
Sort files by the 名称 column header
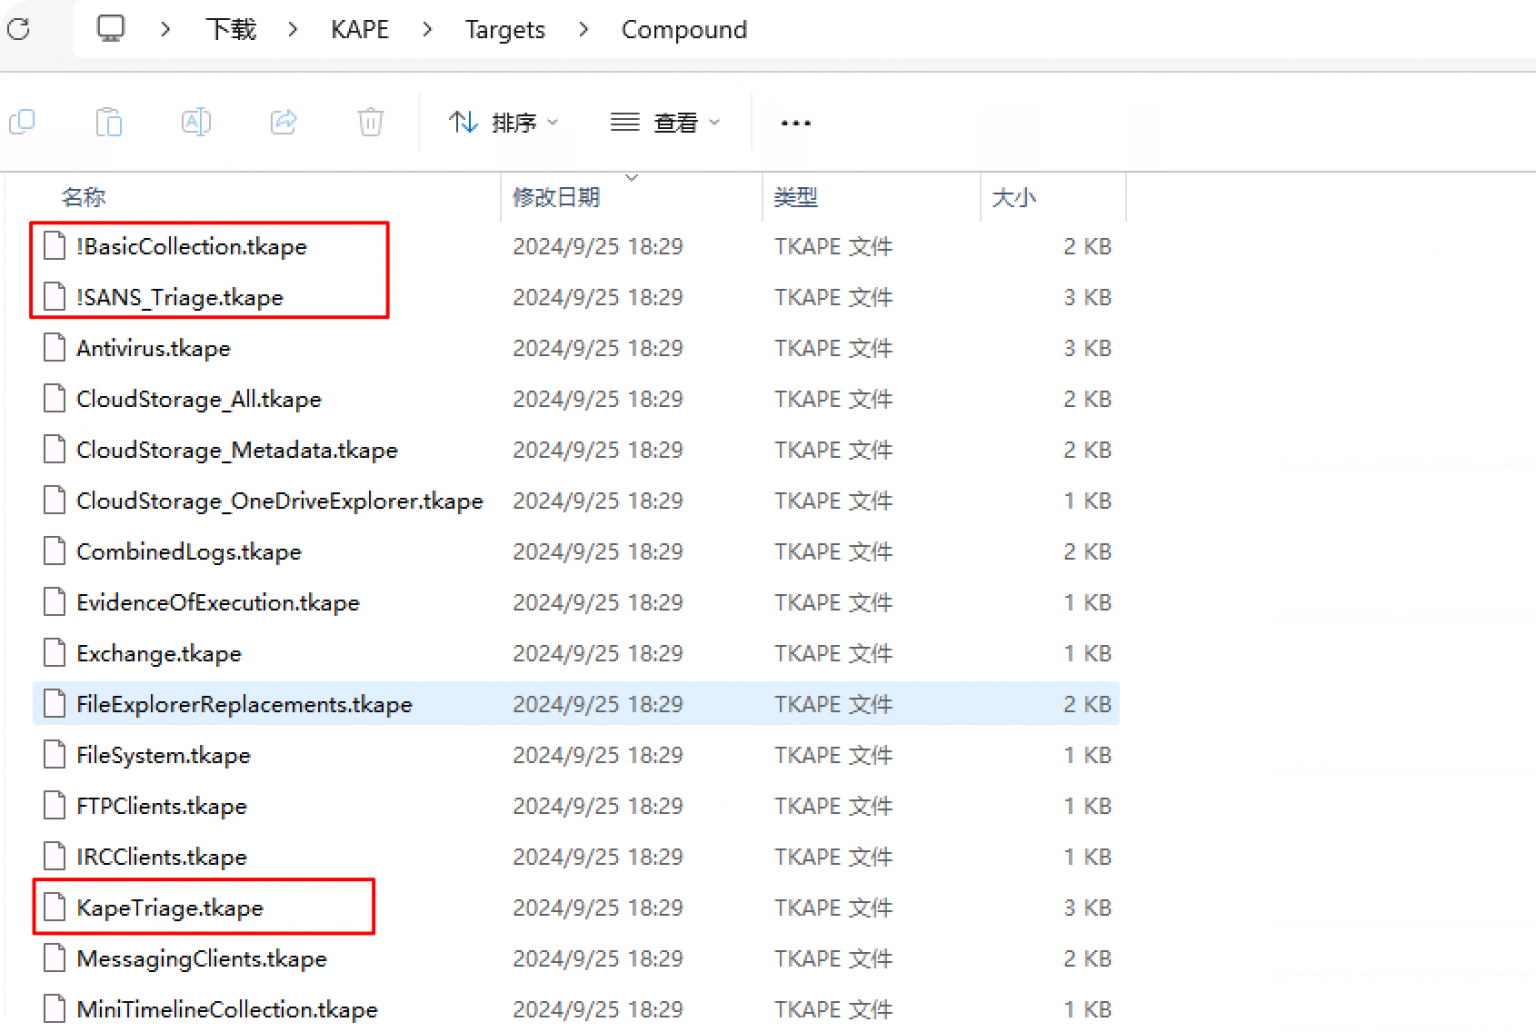85,197
